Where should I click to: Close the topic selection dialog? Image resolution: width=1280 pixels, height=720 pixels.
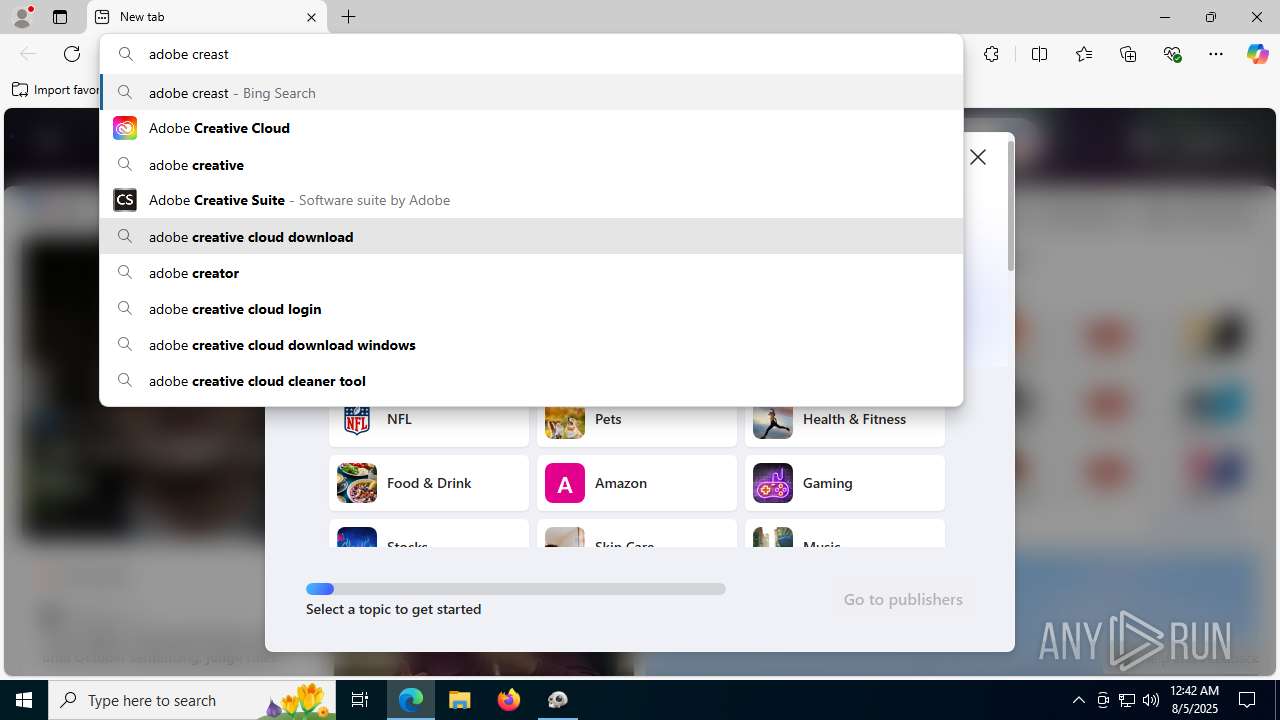point(978,157)
